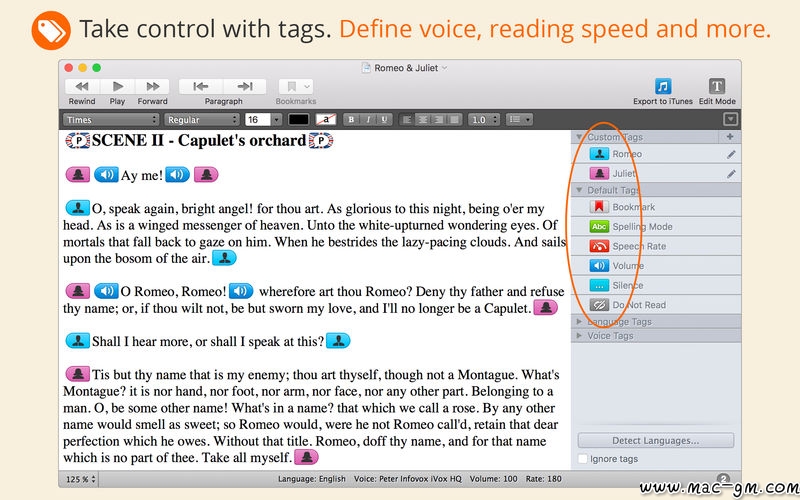Insert a Bookmark tag
Viewport: 800px width, 500px height.
[656, 207]
